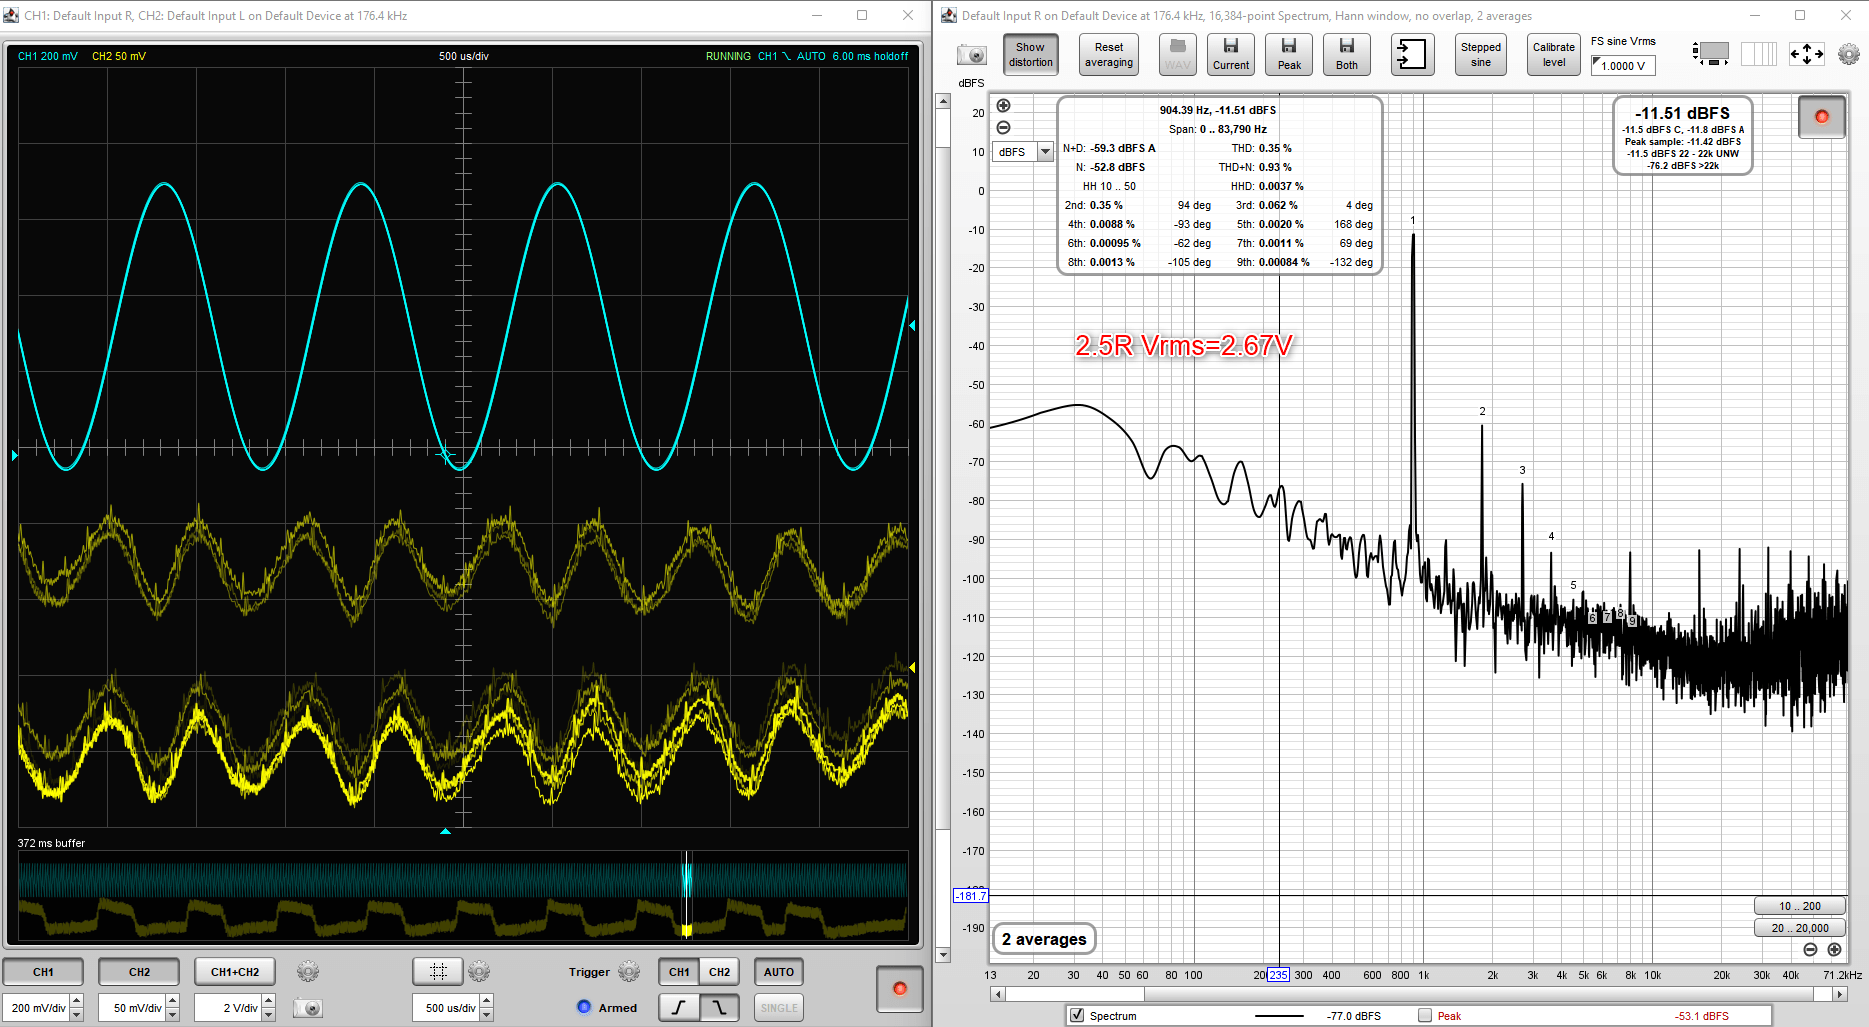Image resolution: width=1869 pixels, height=1027 pixels.
Task: Click the 2 averages label
Action: pos(1044,939)
